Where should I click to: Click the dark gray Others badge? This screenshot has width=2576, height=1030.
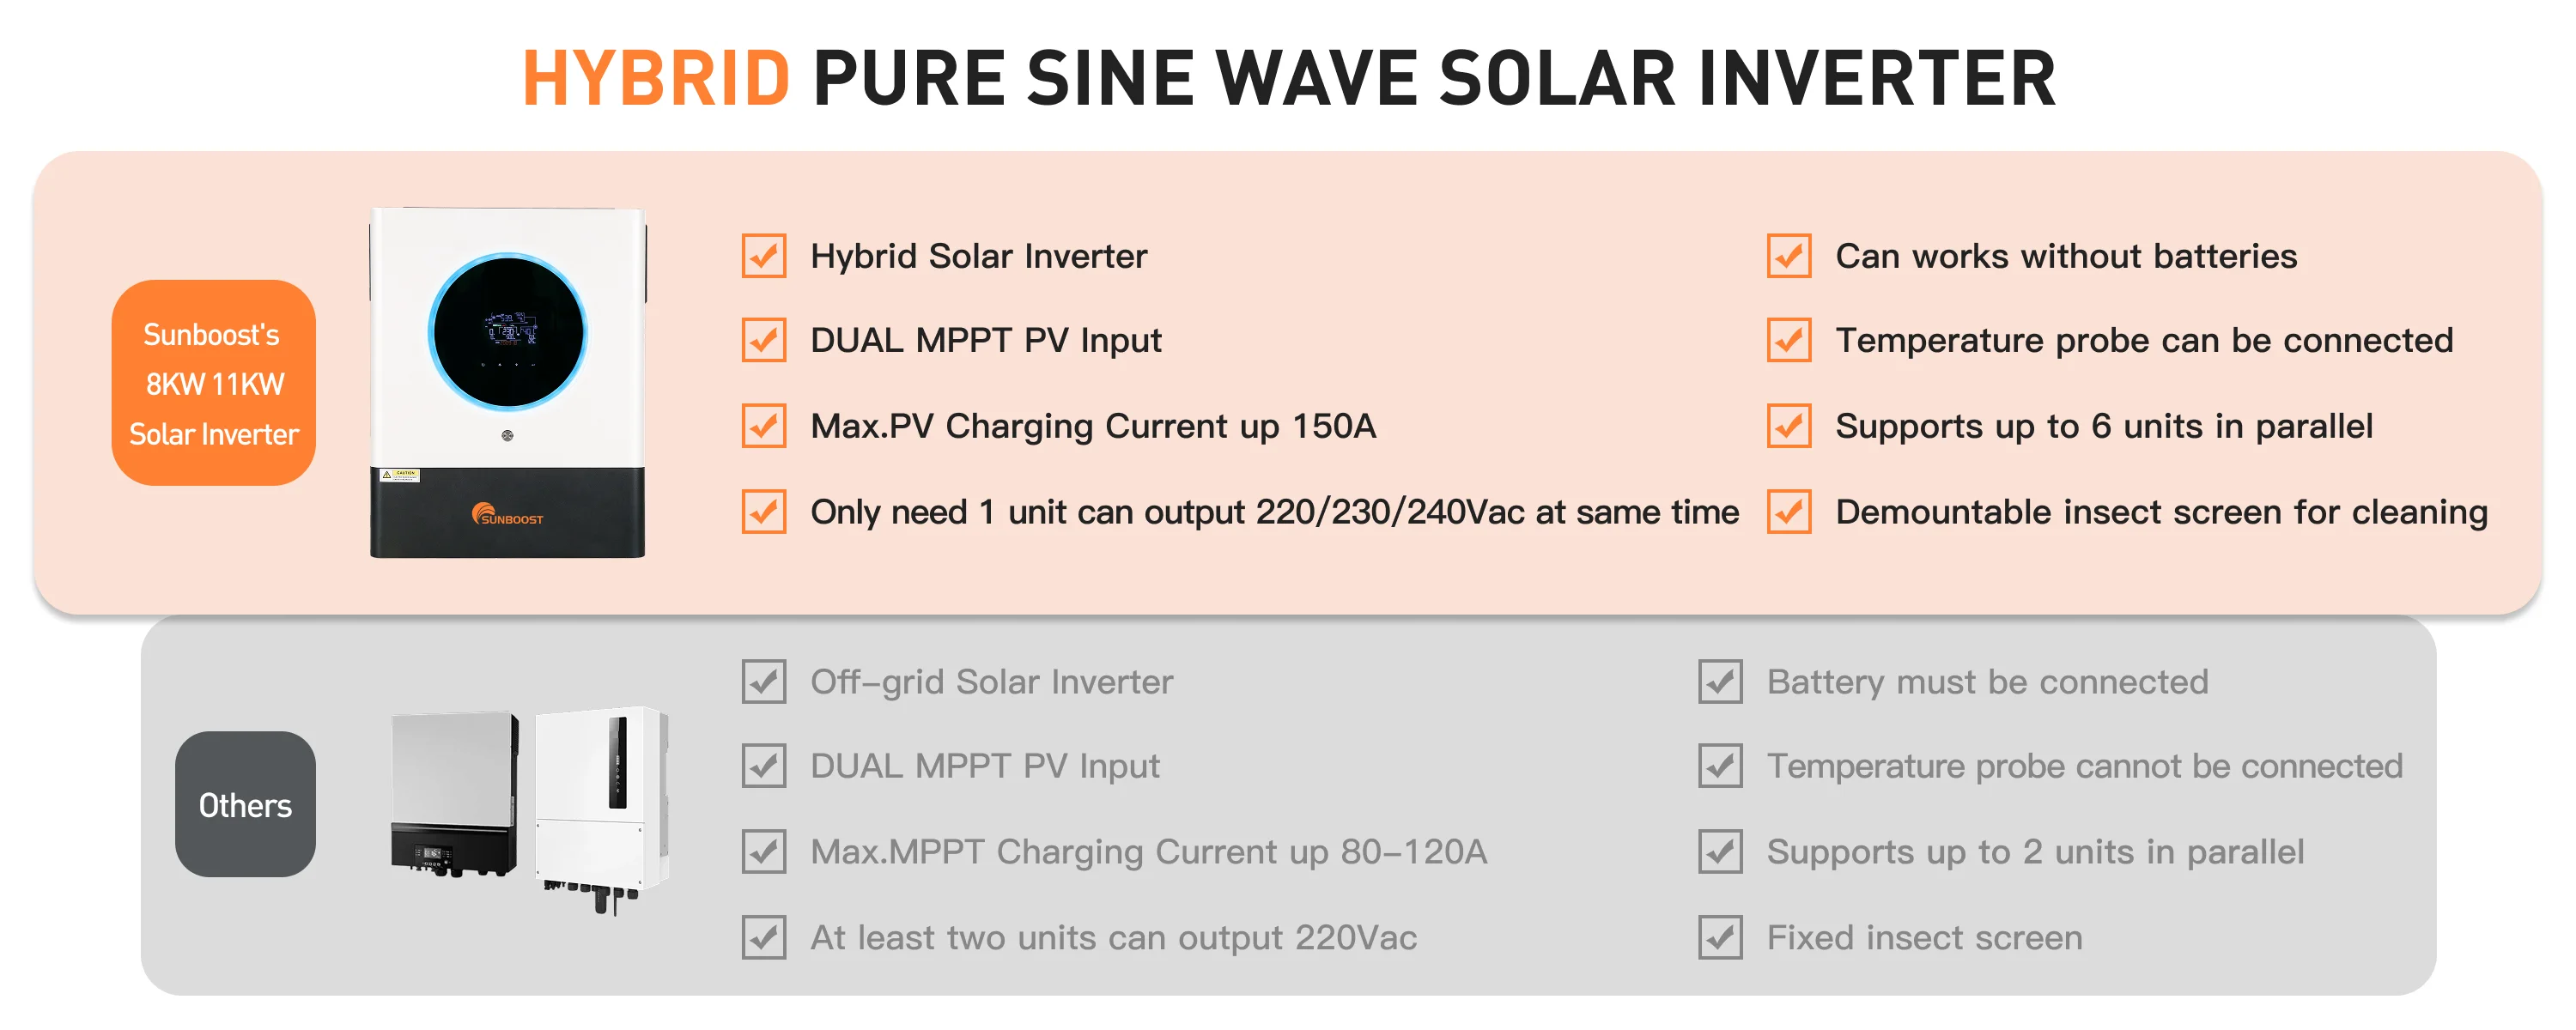click(245, 805)
